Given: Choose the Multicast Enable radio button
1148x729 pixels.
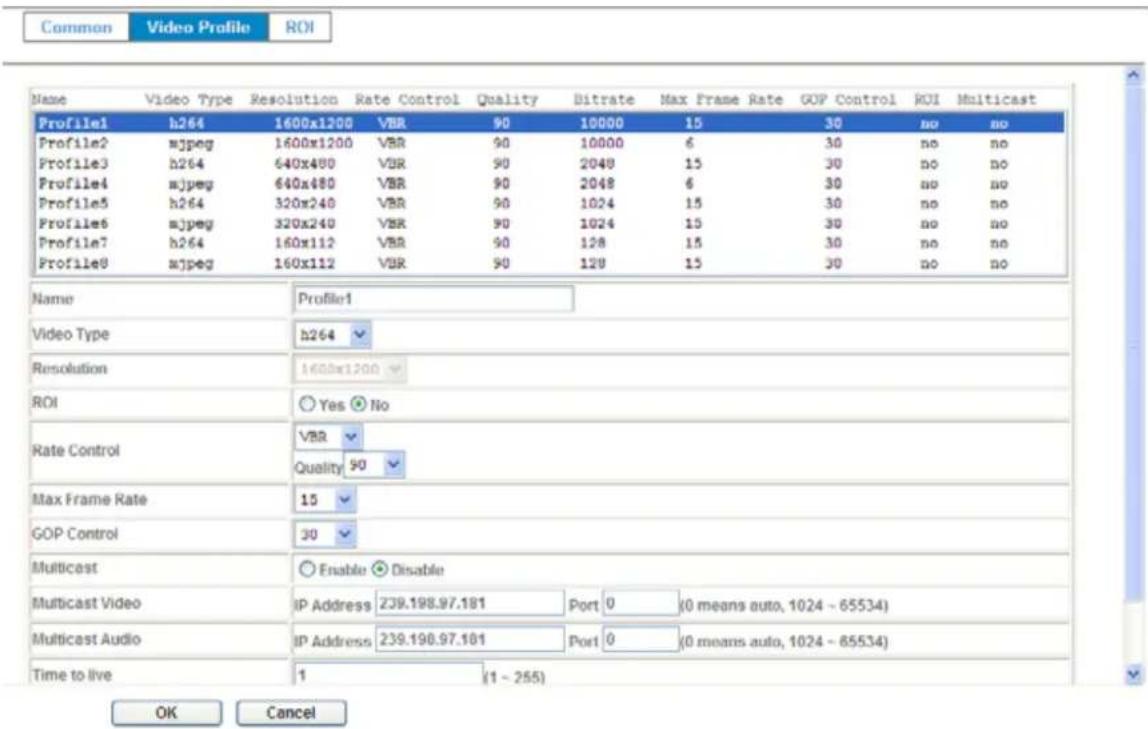Looking at the screenshot, I should pyautogui.click(x=307, y=569).
